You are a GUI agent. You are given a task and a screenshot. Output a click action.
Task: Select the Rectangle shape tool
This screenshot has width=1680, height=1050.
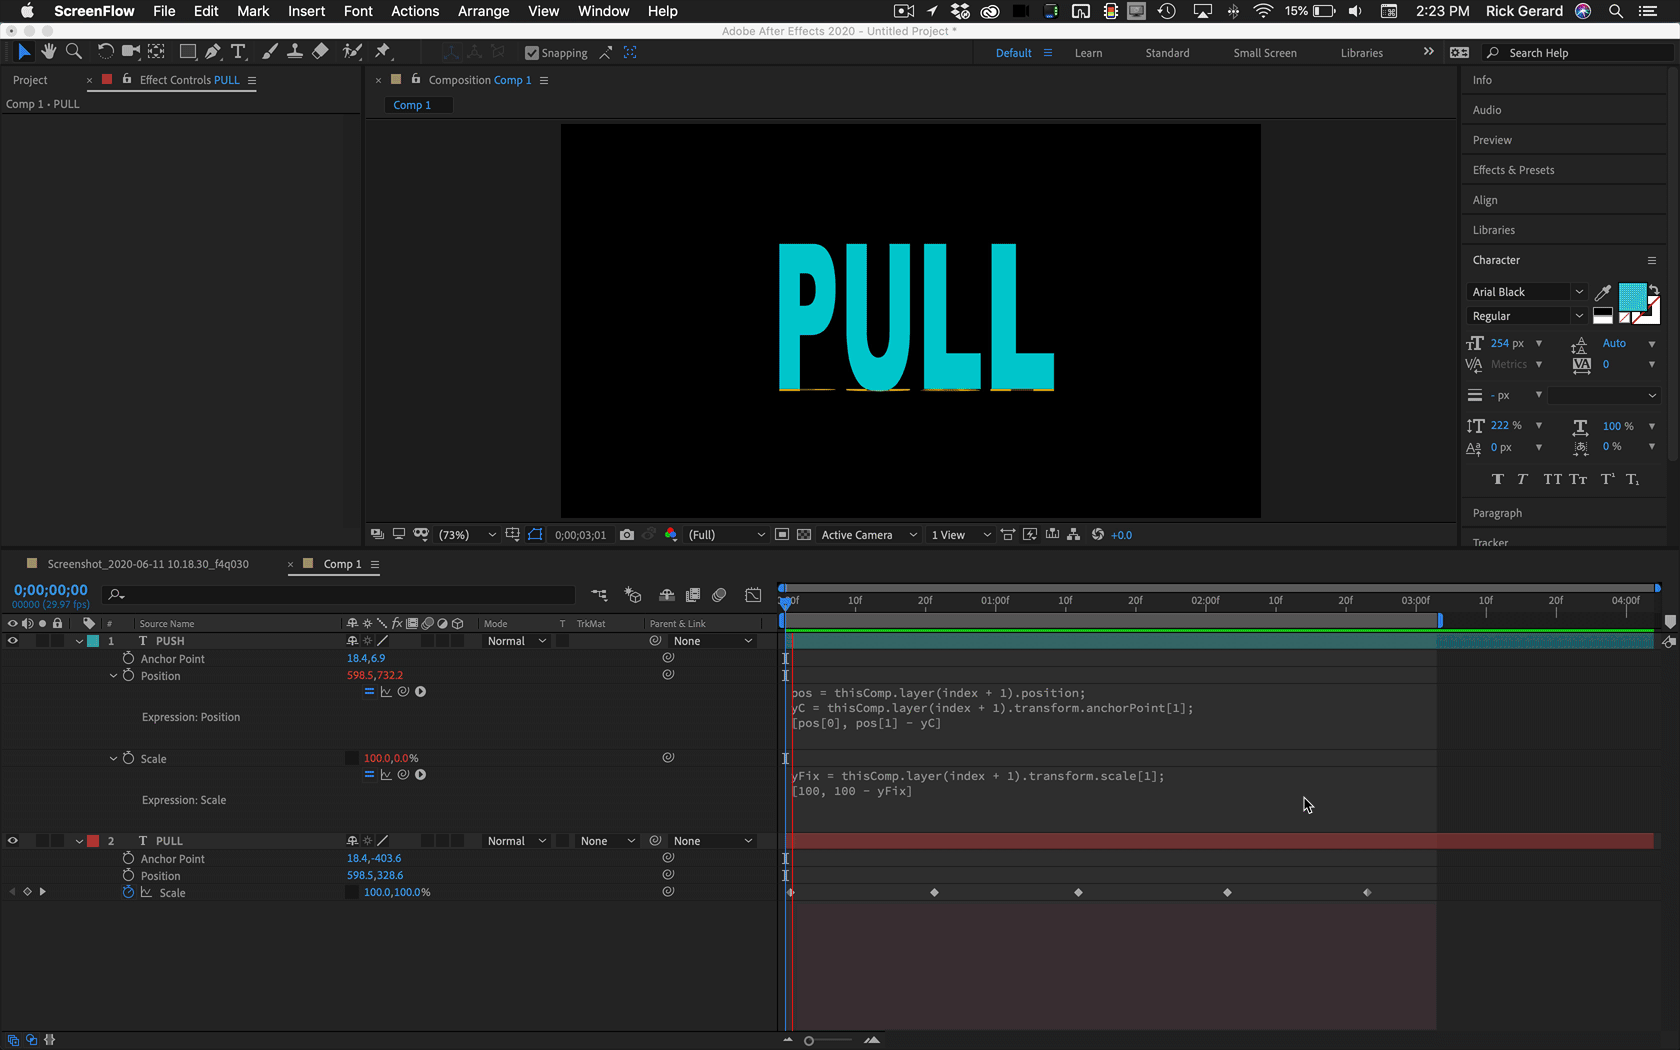[x=187, y=52]
